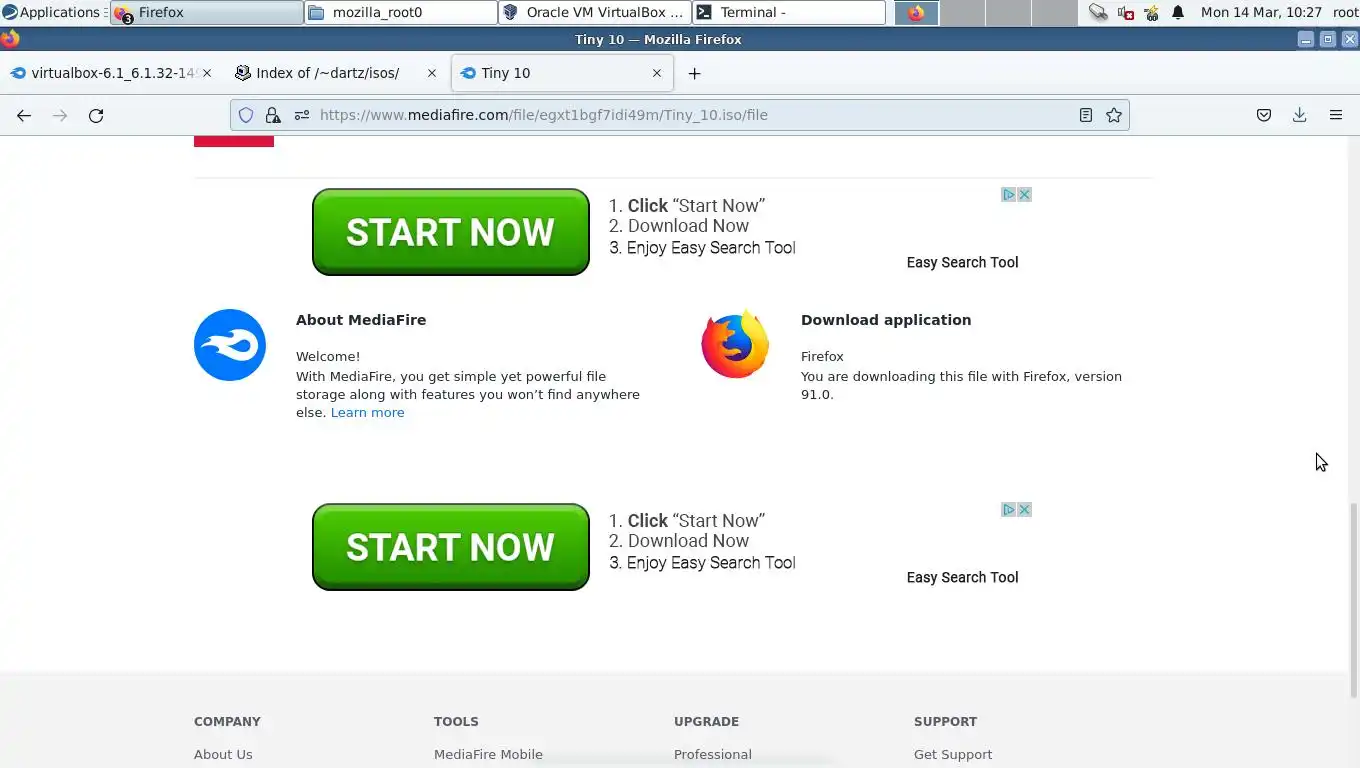Switch to Oracle VM VirtualBox window

click(595, 12)
